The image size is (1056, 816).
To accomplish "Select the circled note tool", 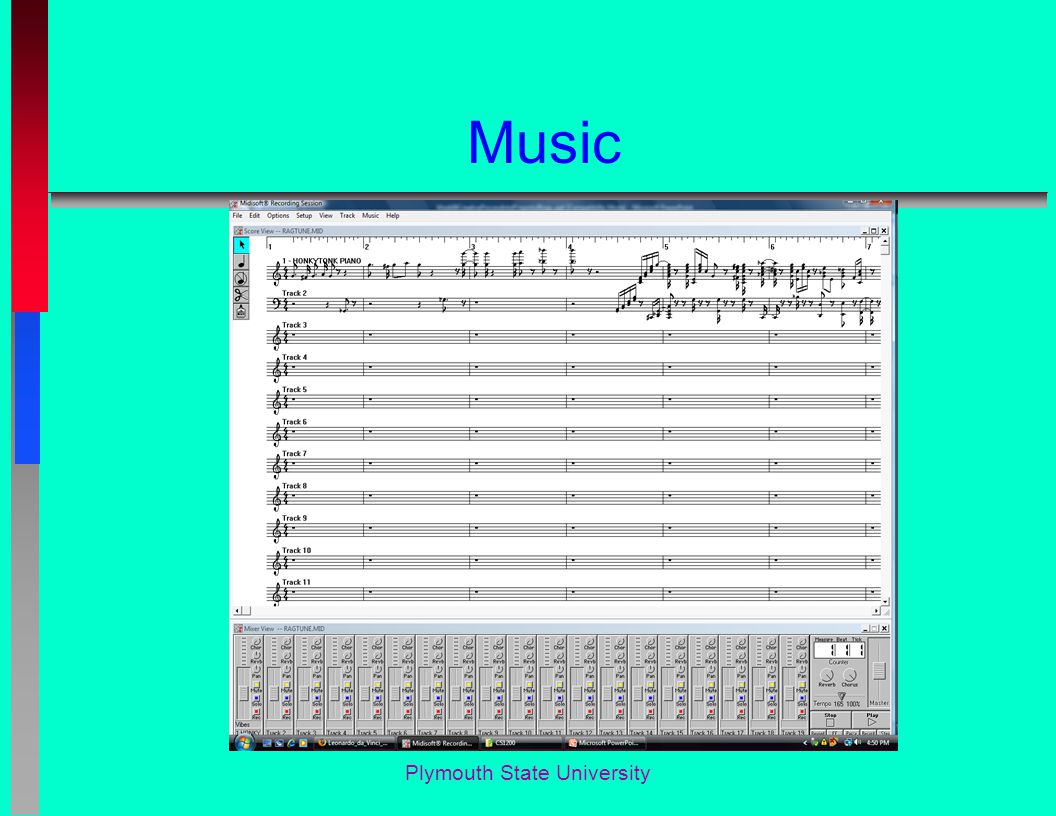I will pyautogui.click(x=241, y=278).
